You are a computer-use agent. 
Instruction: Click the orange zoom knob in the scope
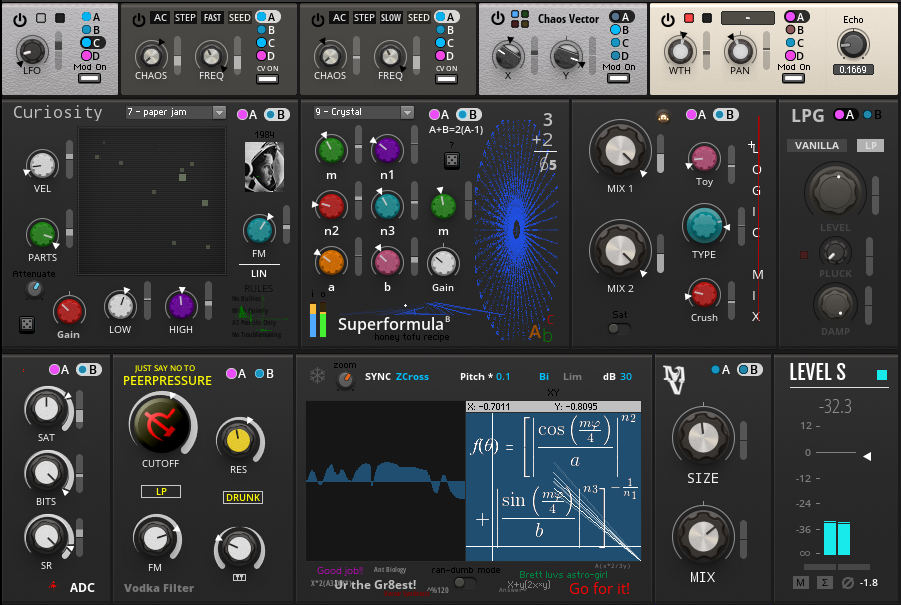click(345, 380)
